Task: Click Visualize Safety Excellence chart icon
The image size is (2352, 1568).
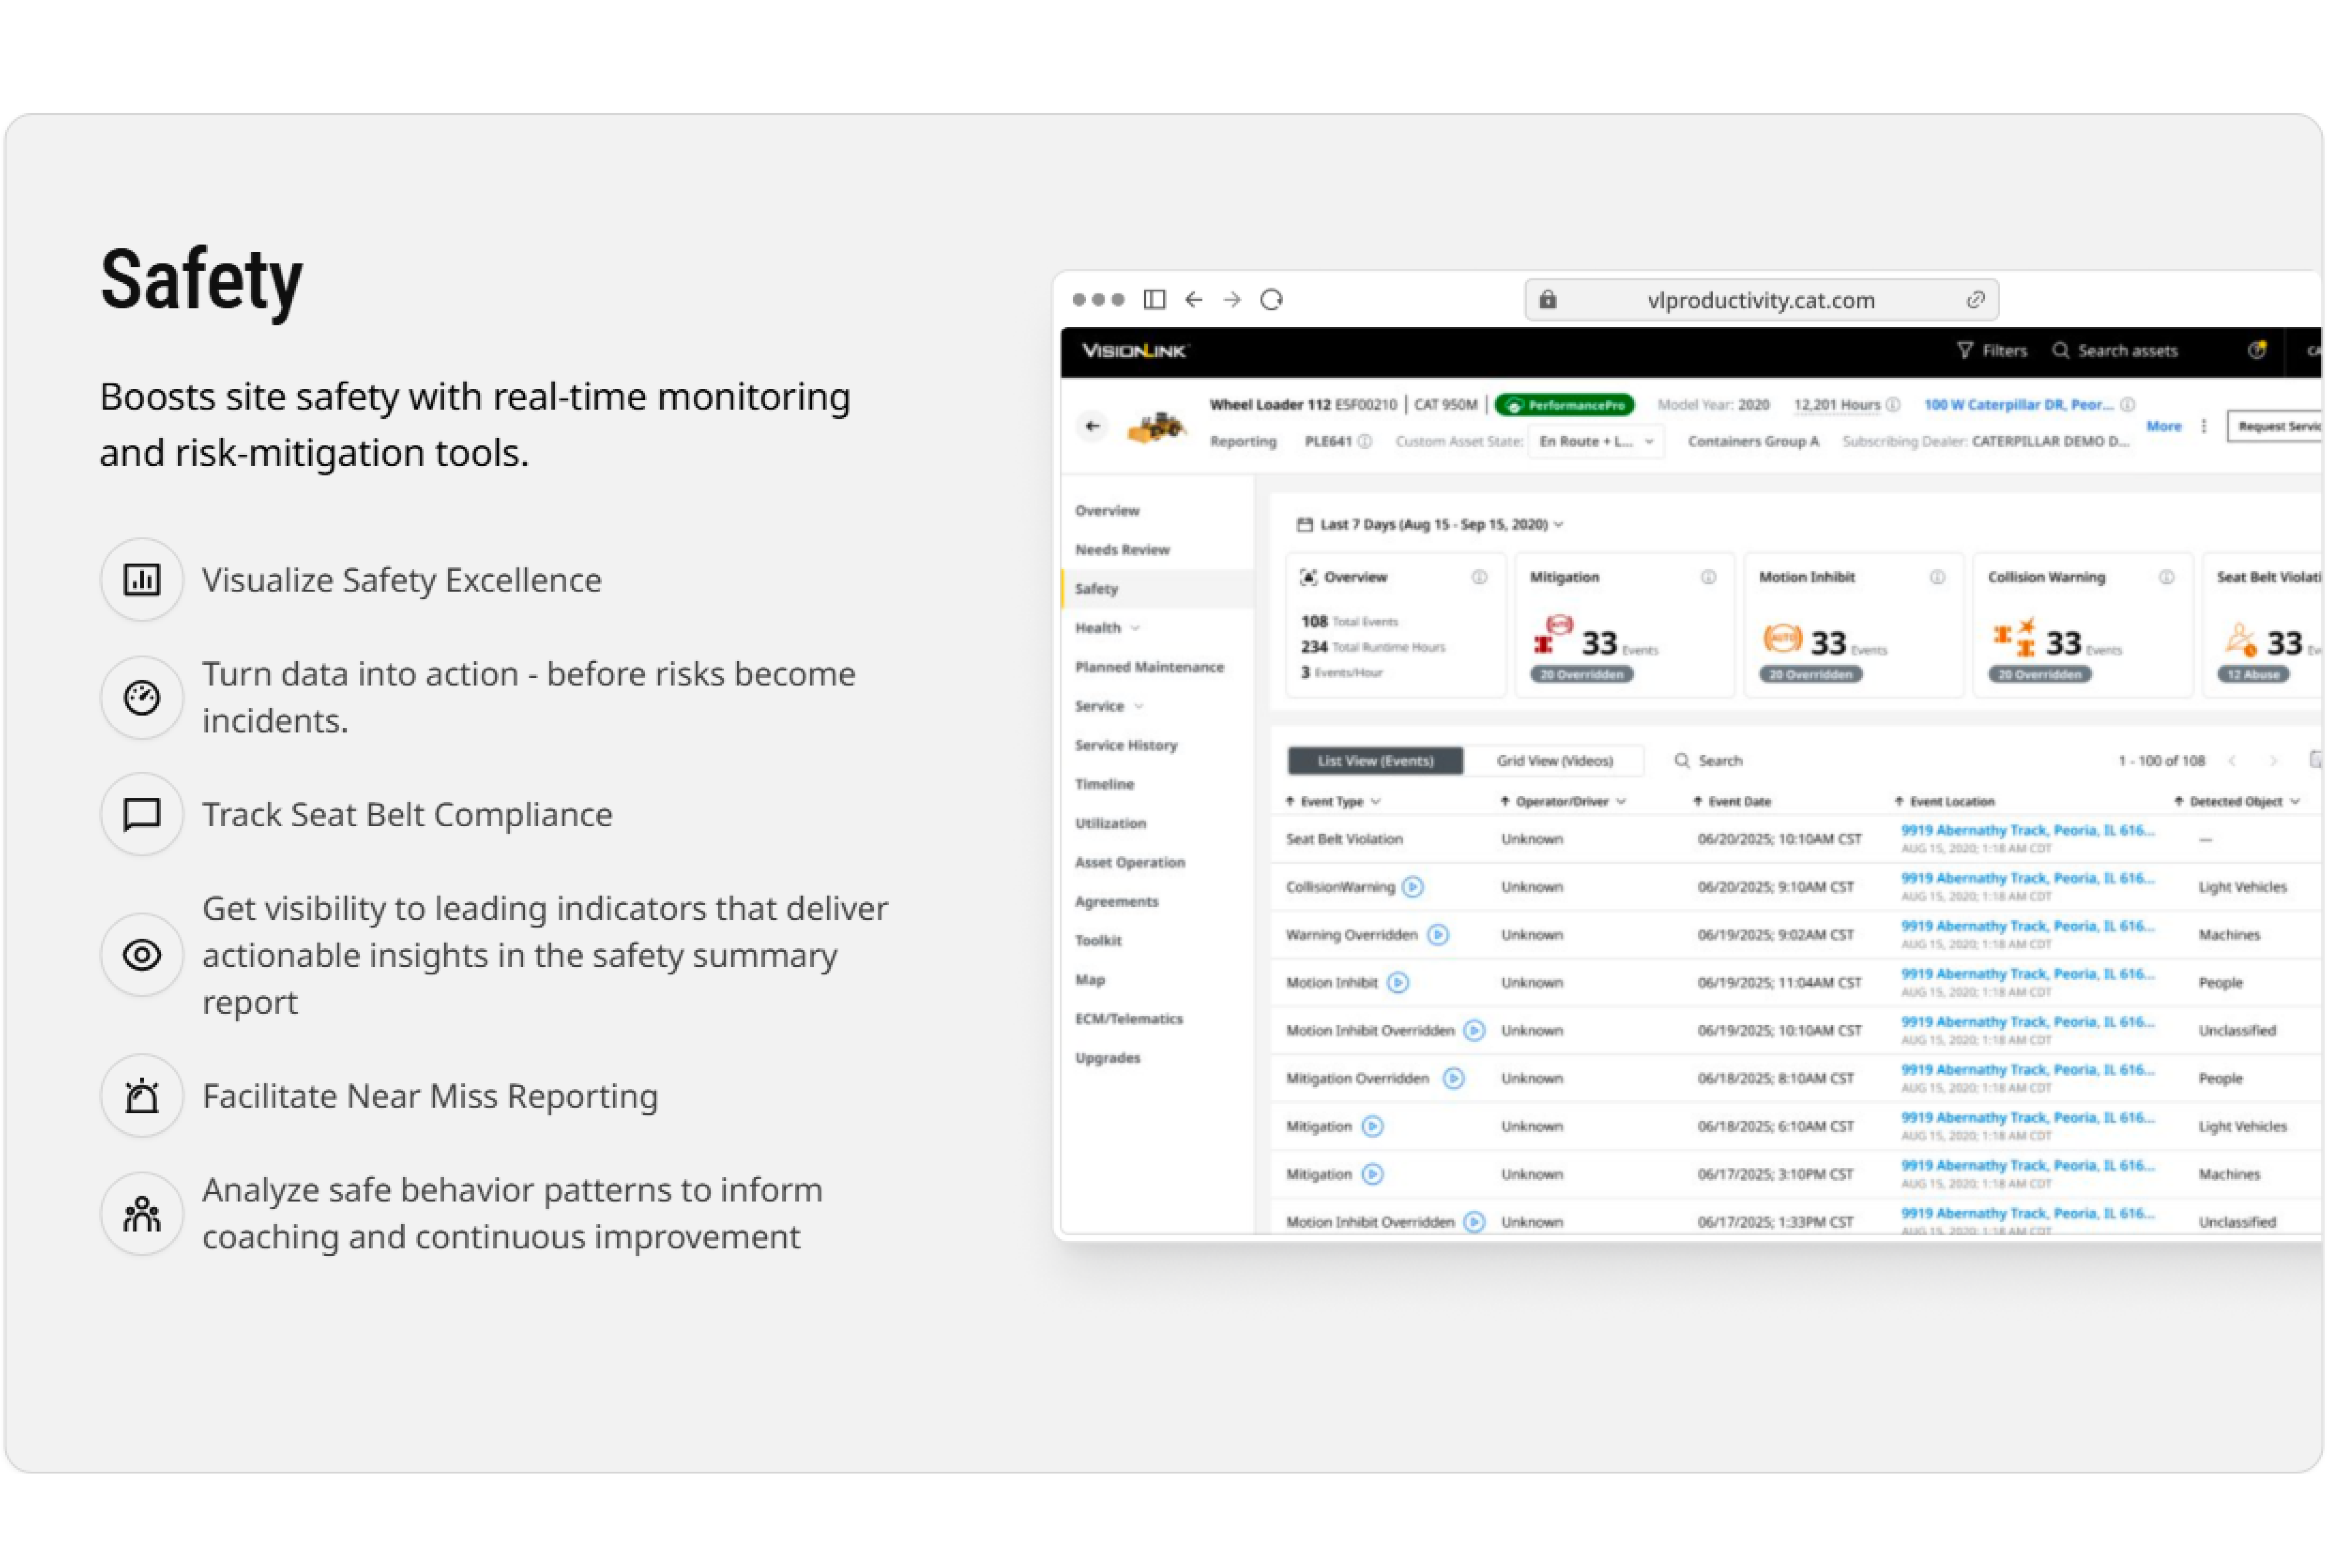Action: pyautogui.click(x=142, y=580)
